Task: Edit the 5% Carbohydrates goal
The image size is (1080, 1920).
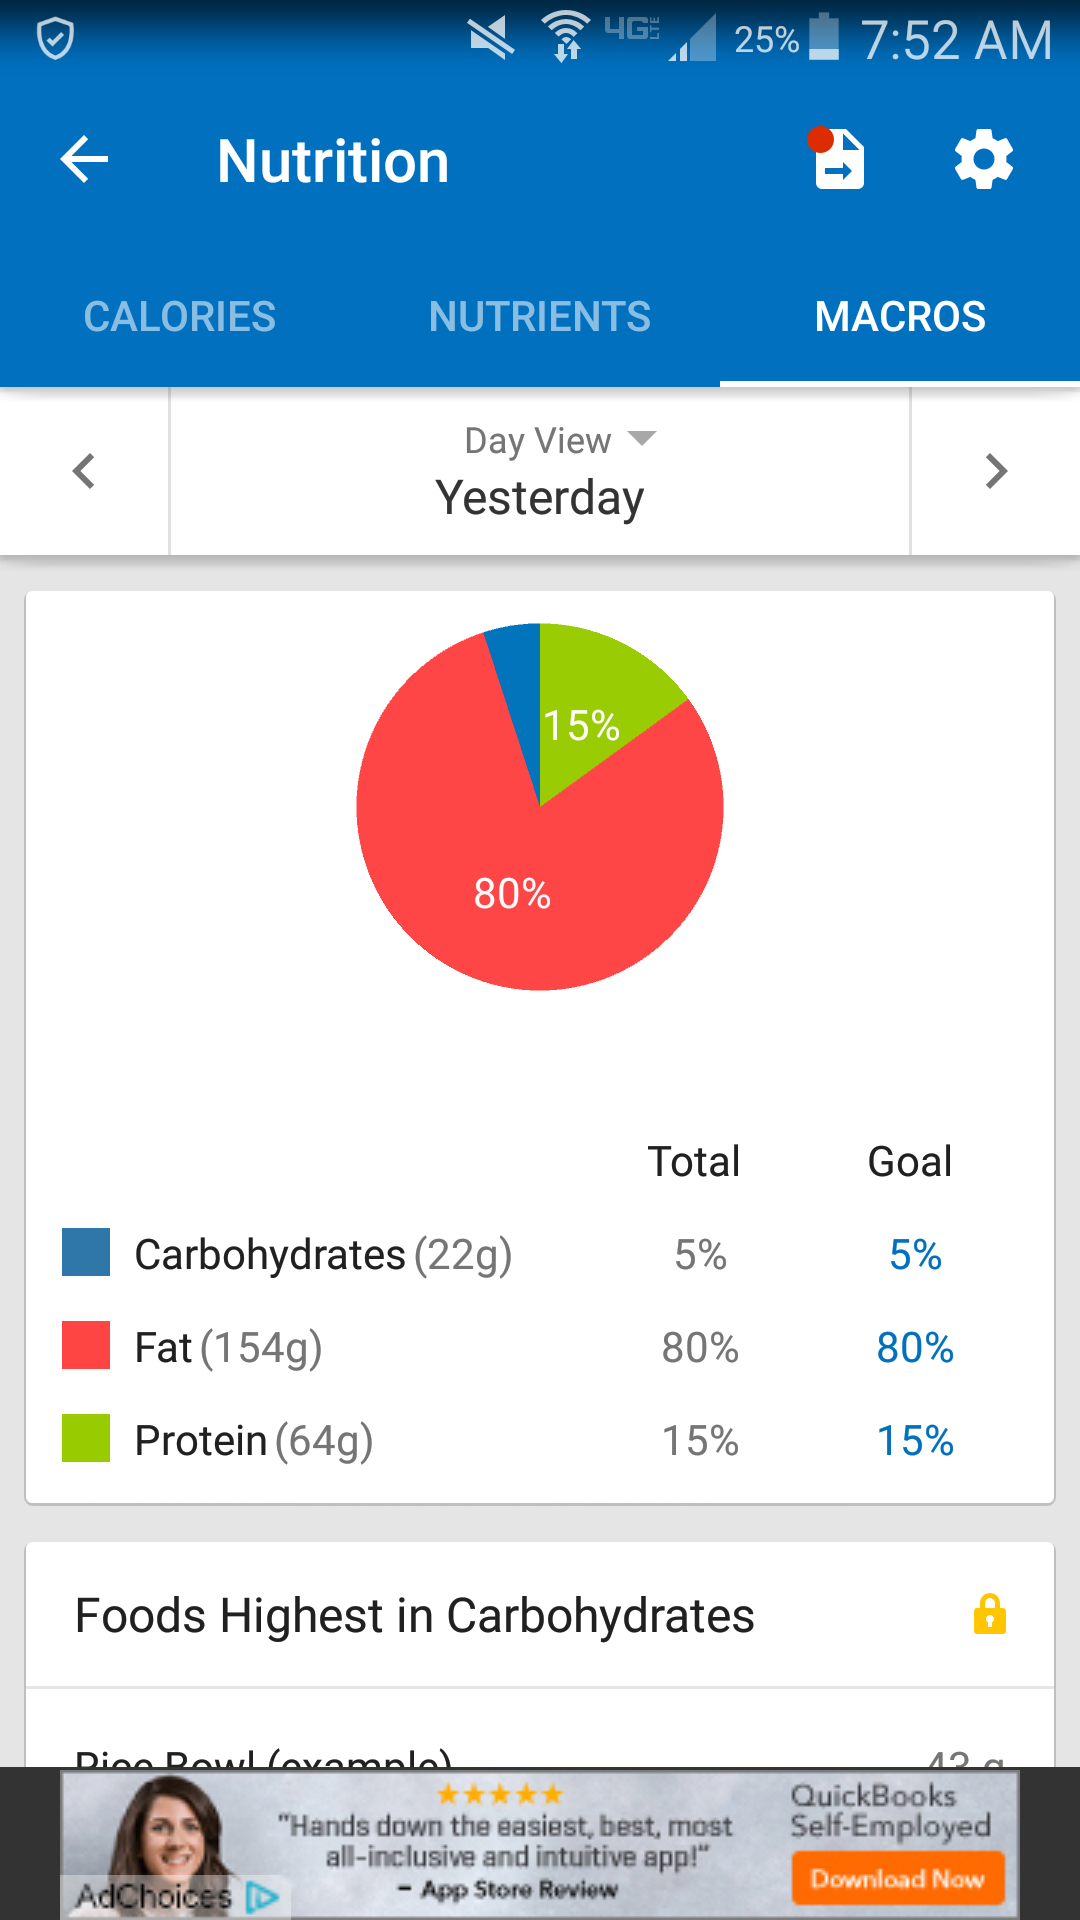Action: (x=915, y=1255)
